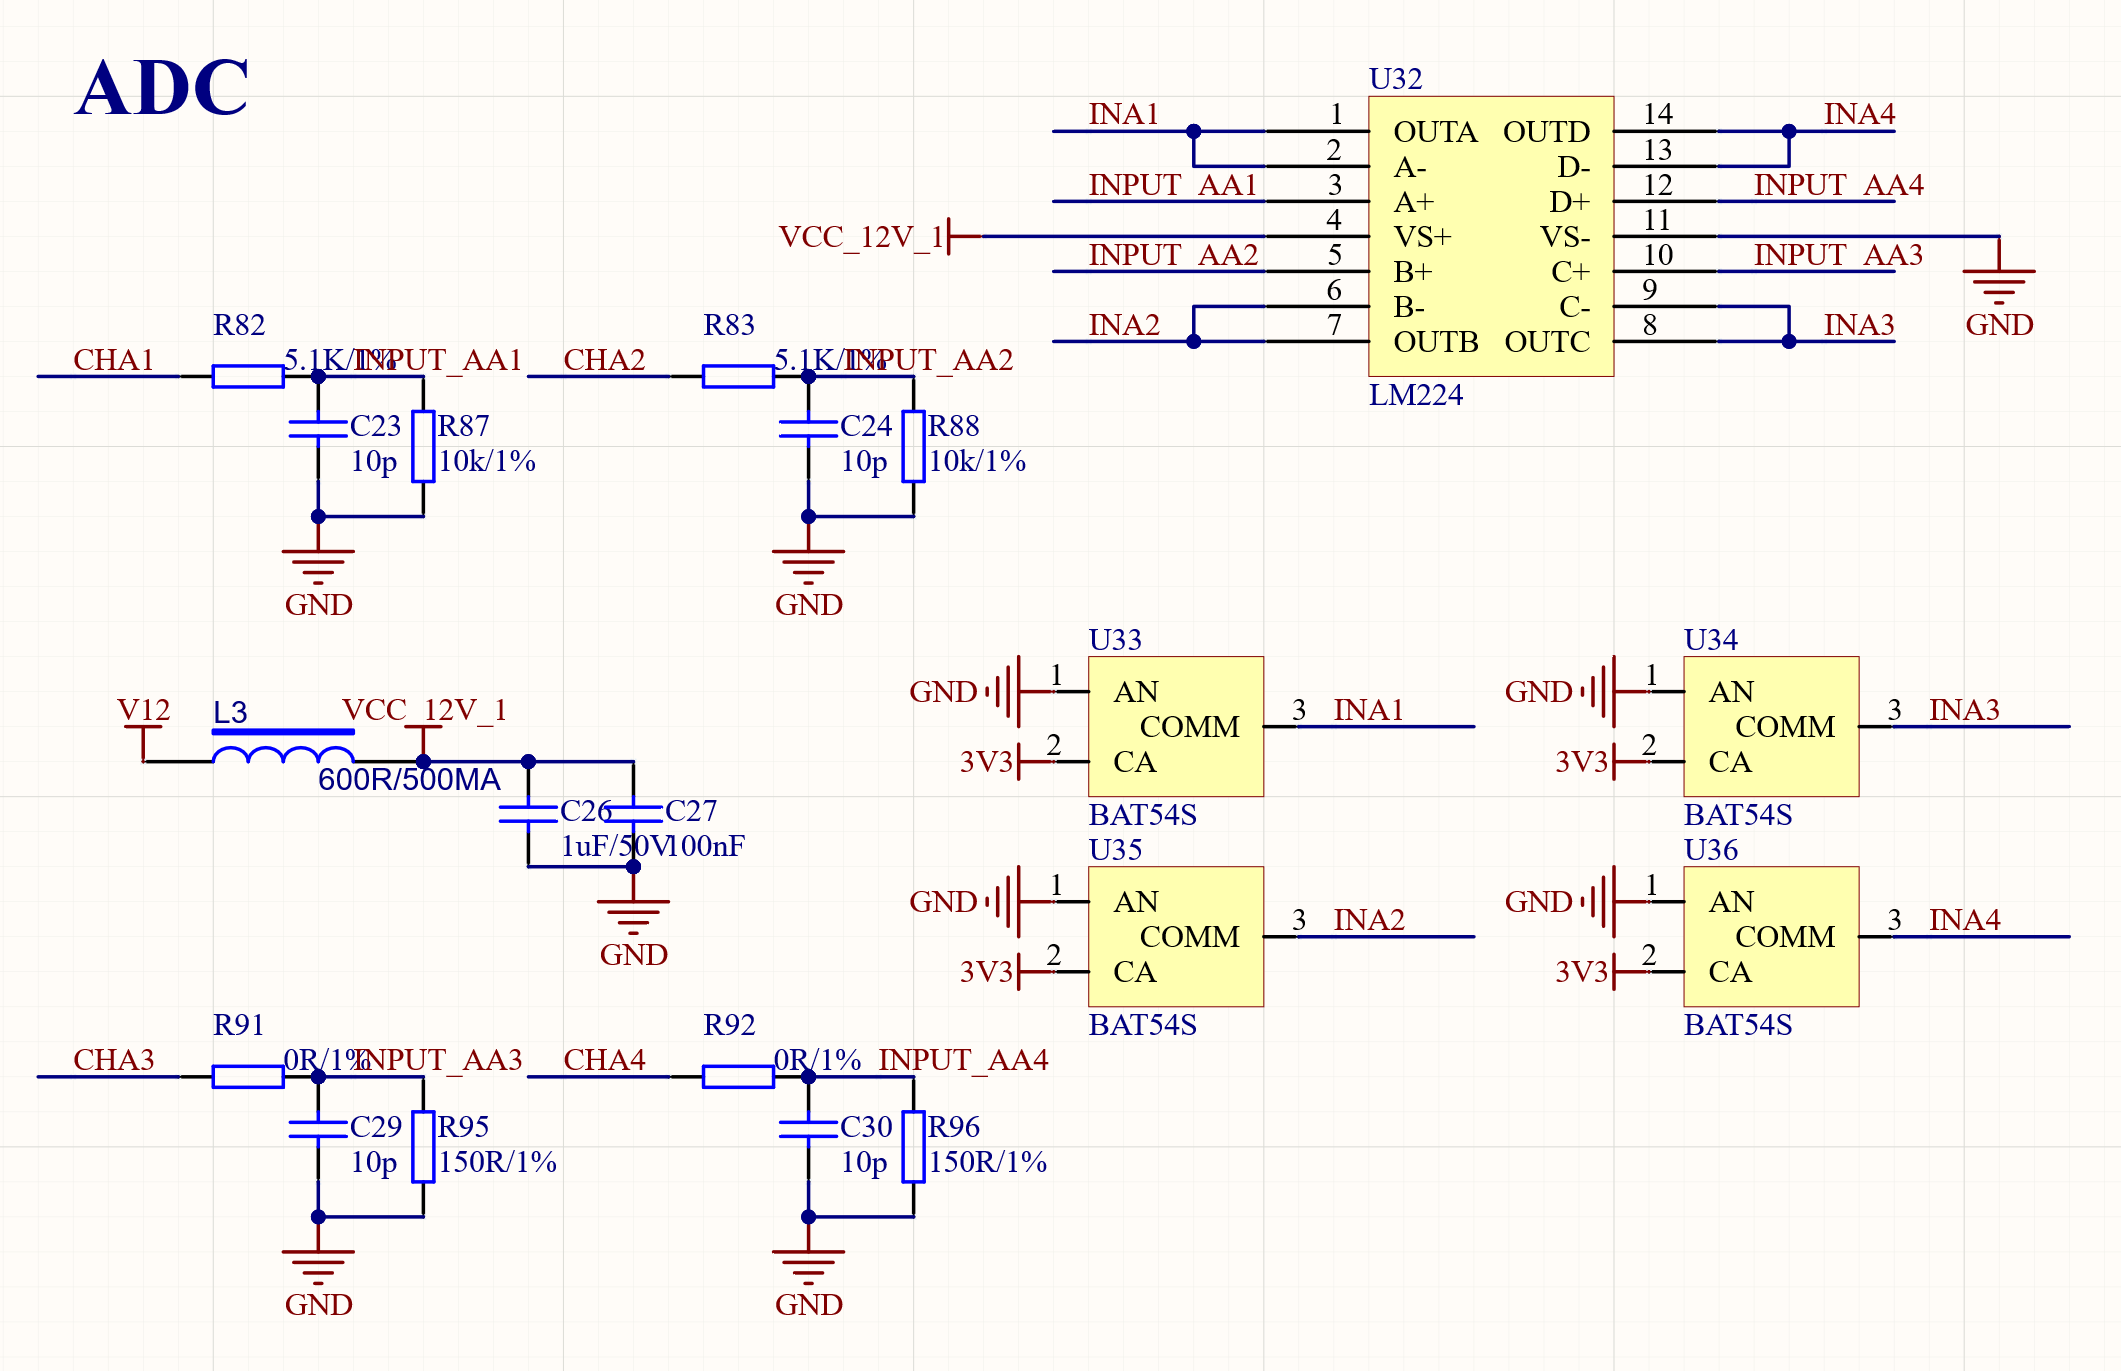This screenshot has height=1371, width=2121.
Task: Click the 600R/500MA value text
Action: click(x=409, y=779)
